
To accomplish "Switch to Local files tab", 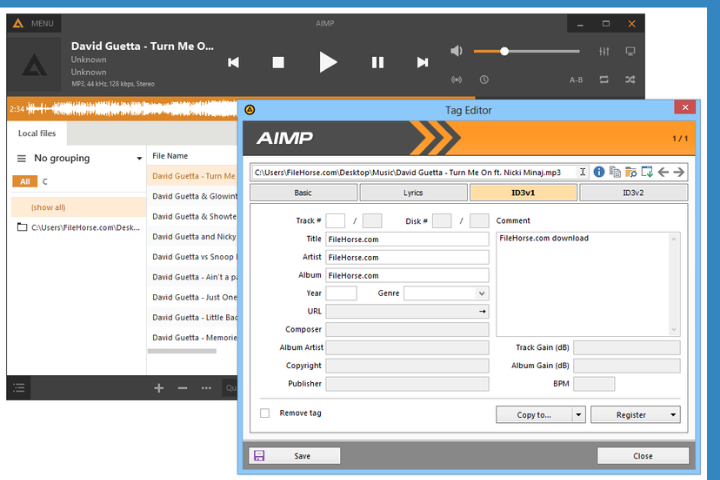I will click(37, 133).
